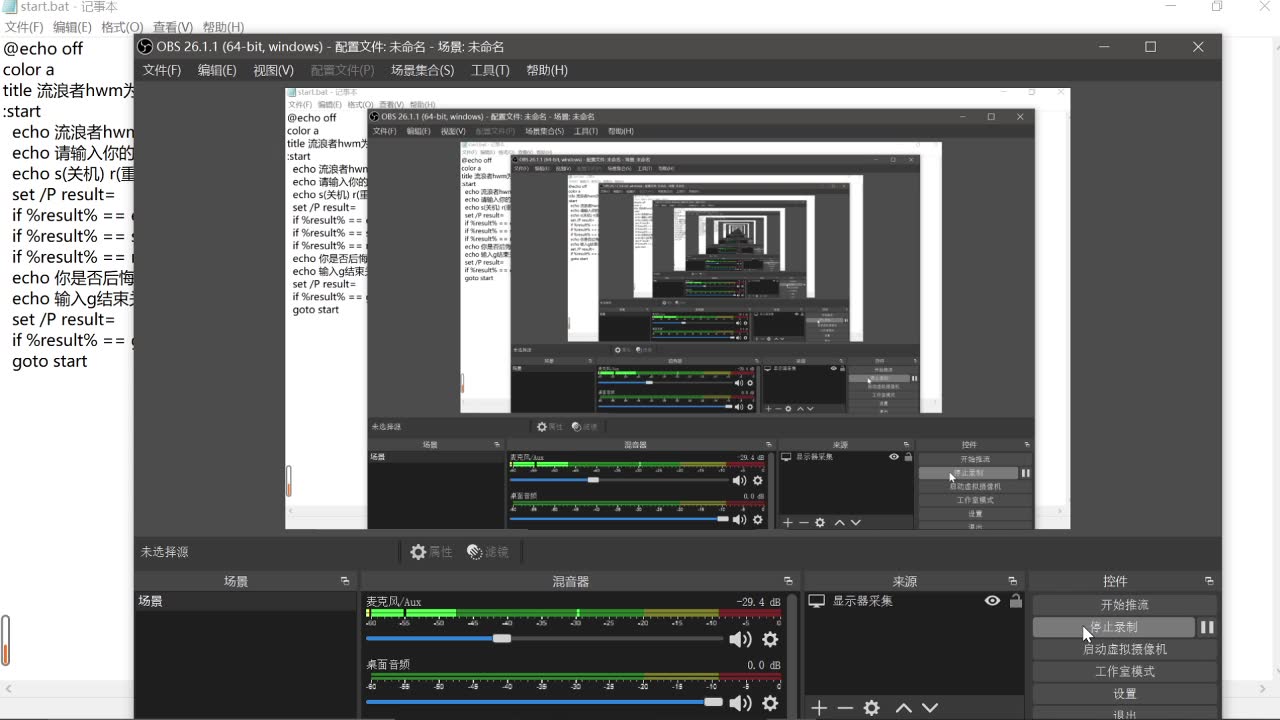
Task: Click the 0.0 dB level value
Action: pyautogui.click(x=764, y=665)
